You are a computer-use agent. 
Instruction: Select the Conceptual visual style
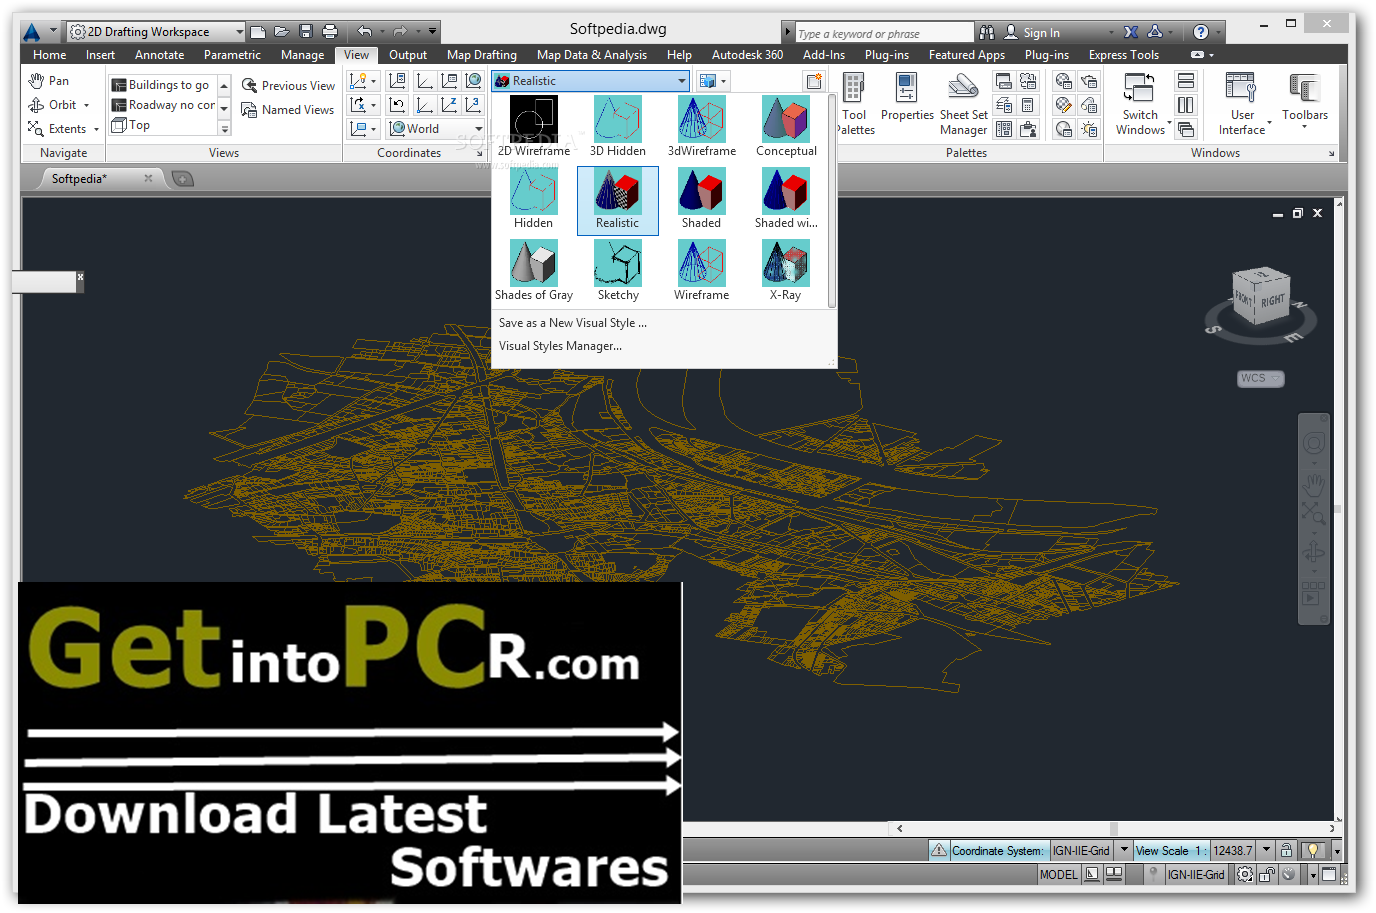785,126
